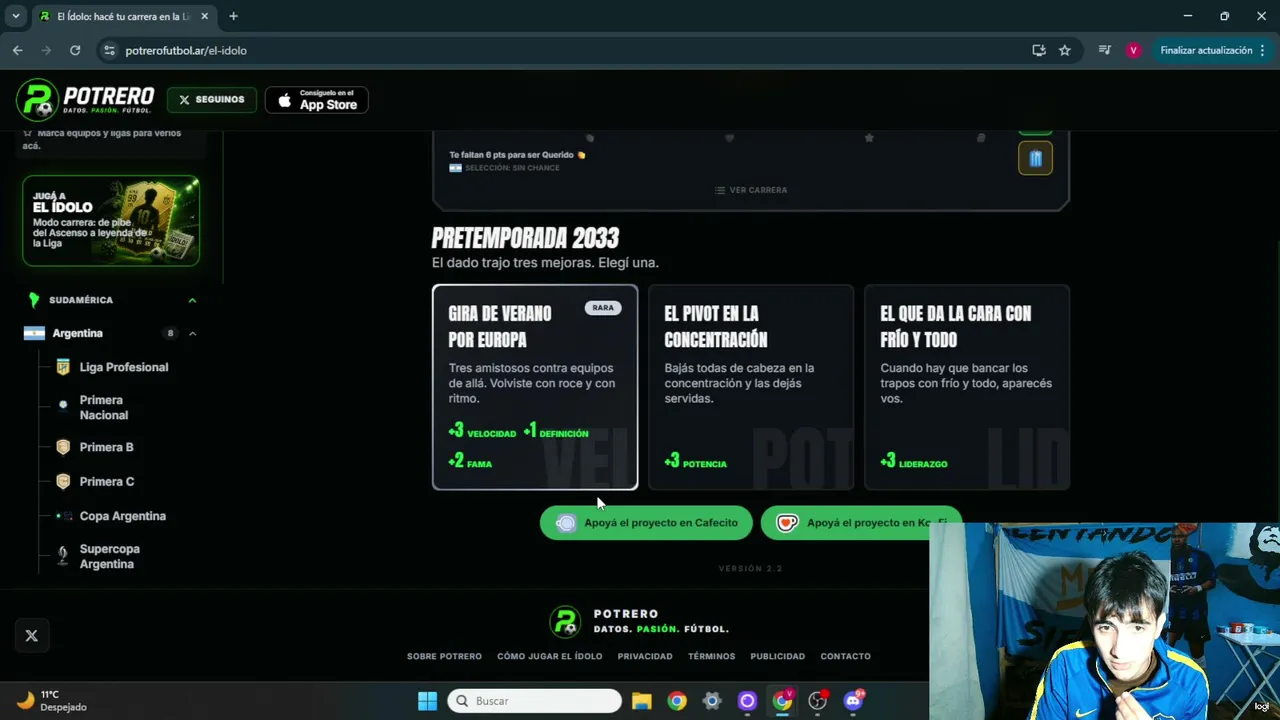Open Primera B league
This screenshot has height=720, width=1280.
[x=106, y=447]
